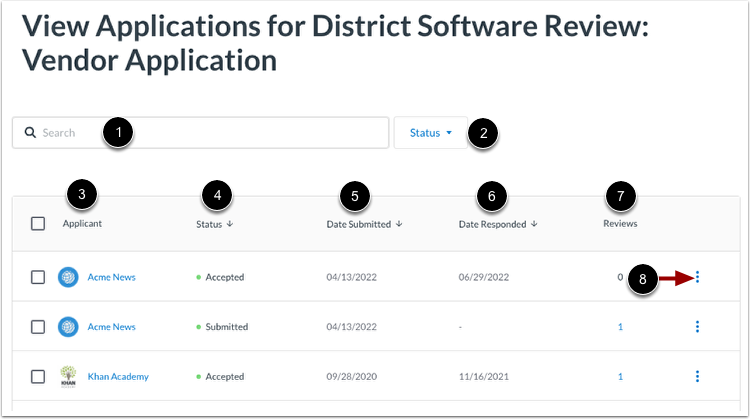750x419 pixels.
Task: Click the Submitted status text
Action: click(x=227, y=327)
